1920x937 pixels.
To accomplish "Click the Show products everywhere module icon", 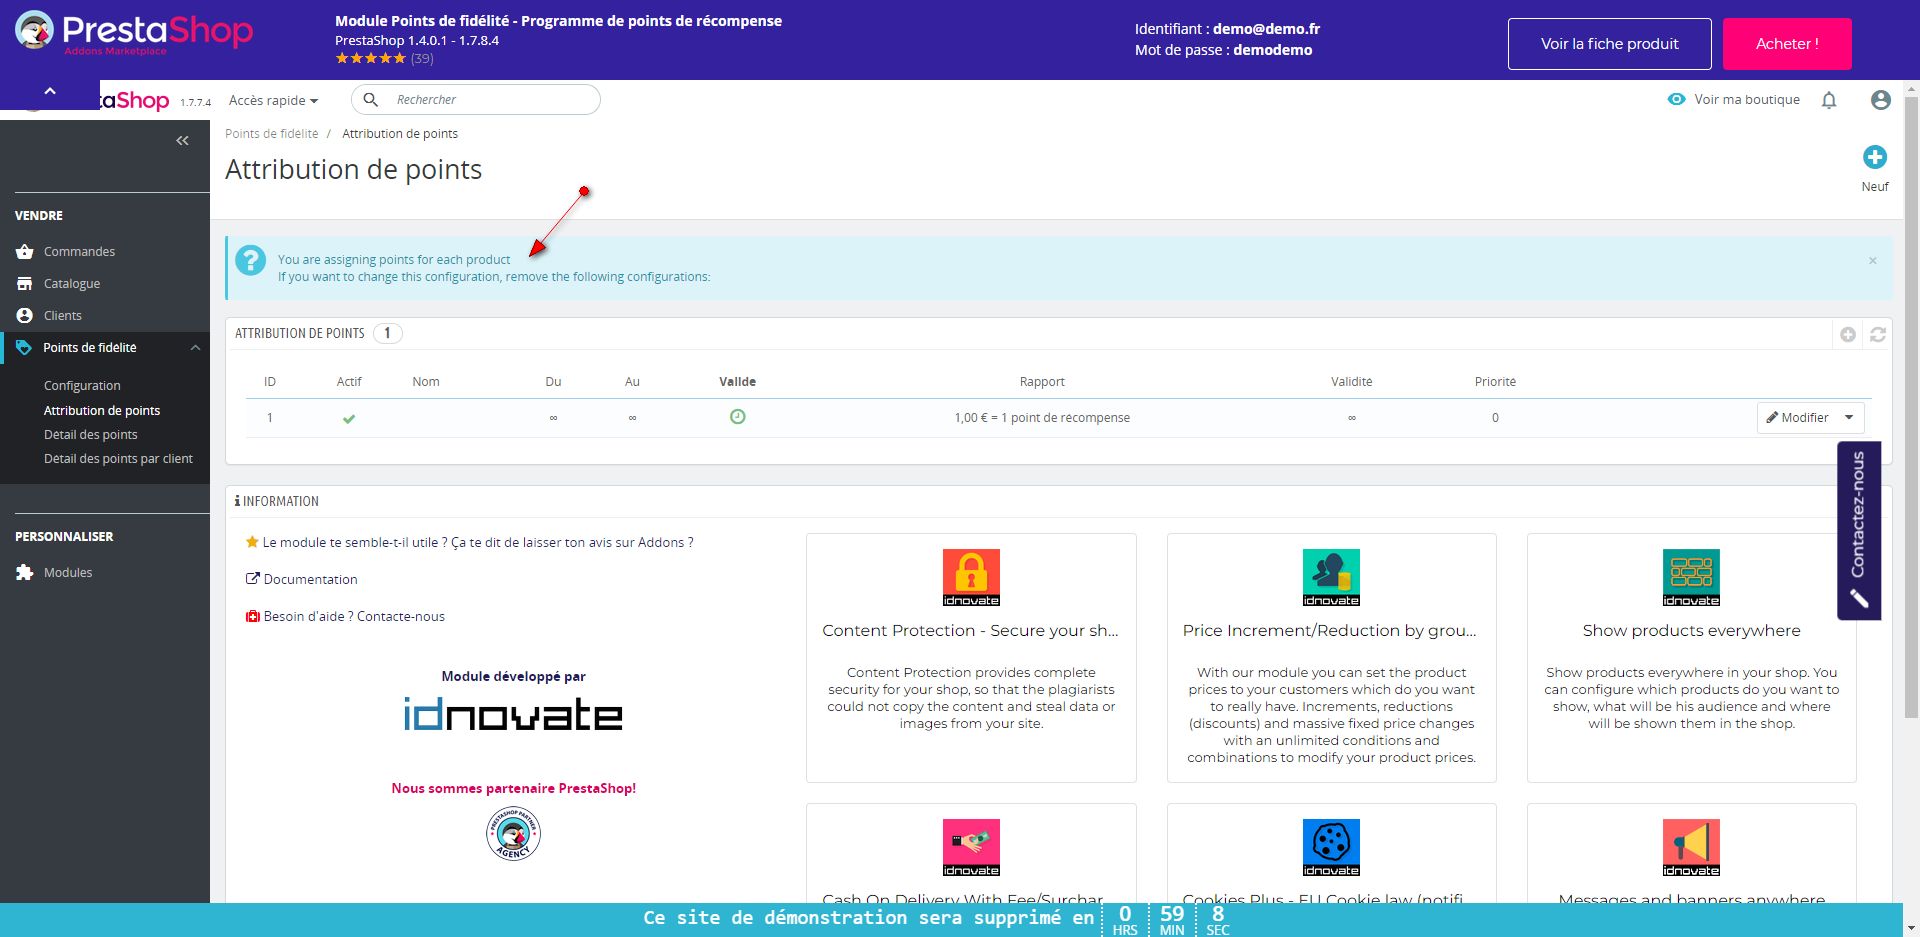I will (1691, 577).
